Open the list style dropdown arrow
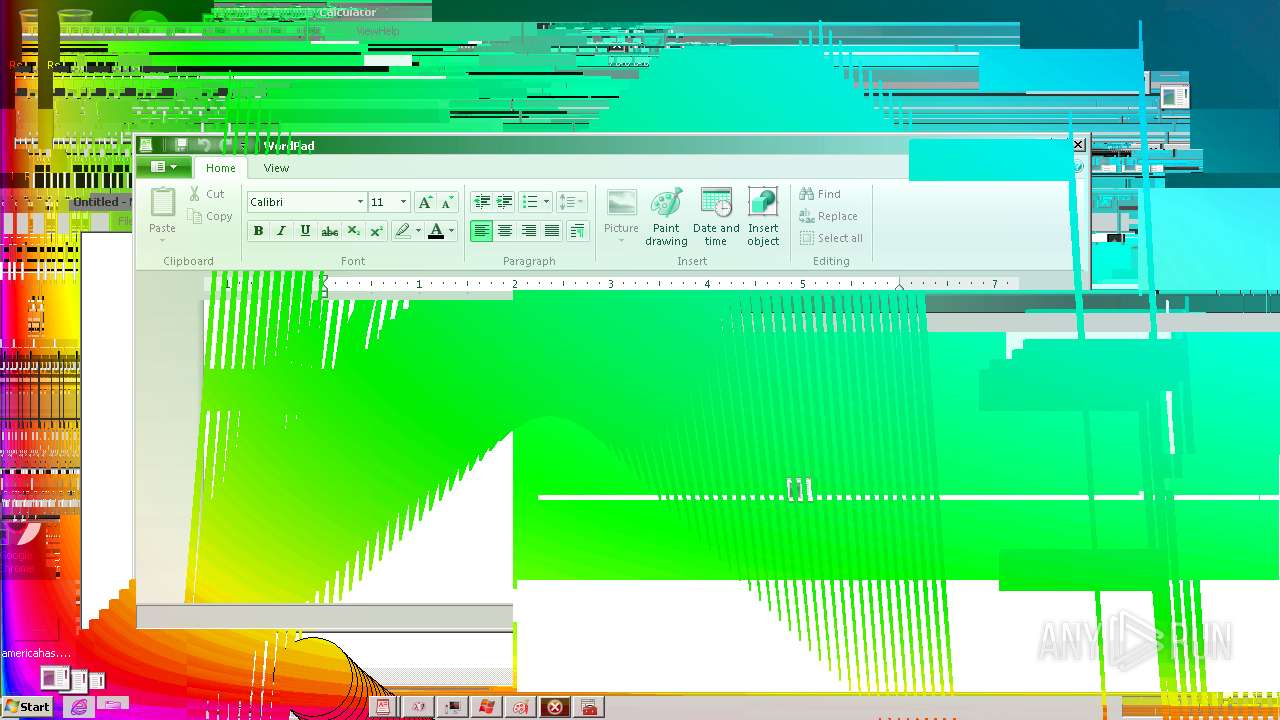 [x=546, y=202]
